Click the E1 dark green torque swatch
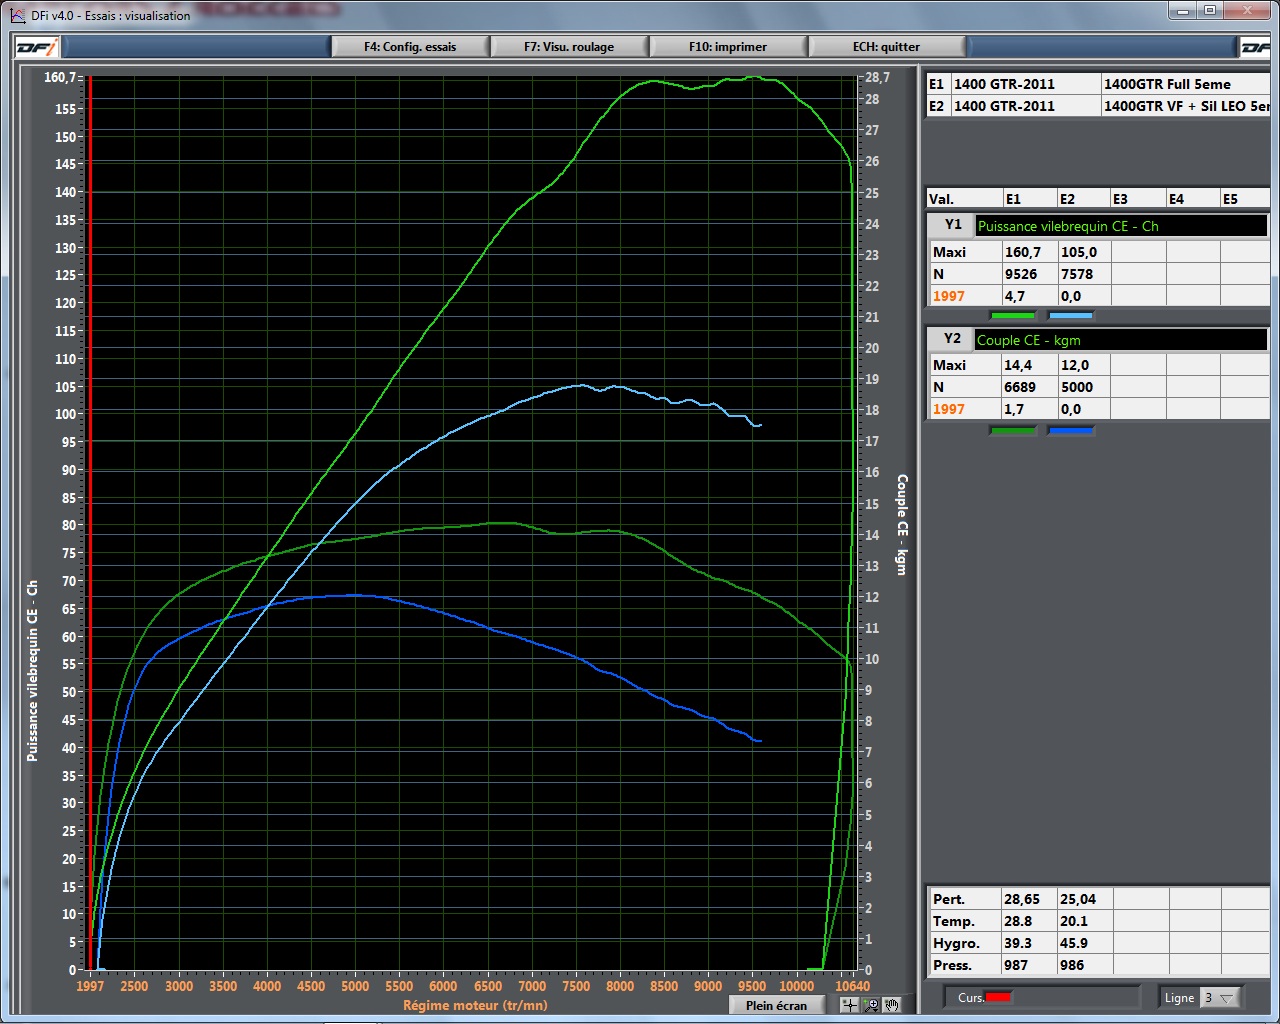The image size is (1280, 1024). [1012, 430]
